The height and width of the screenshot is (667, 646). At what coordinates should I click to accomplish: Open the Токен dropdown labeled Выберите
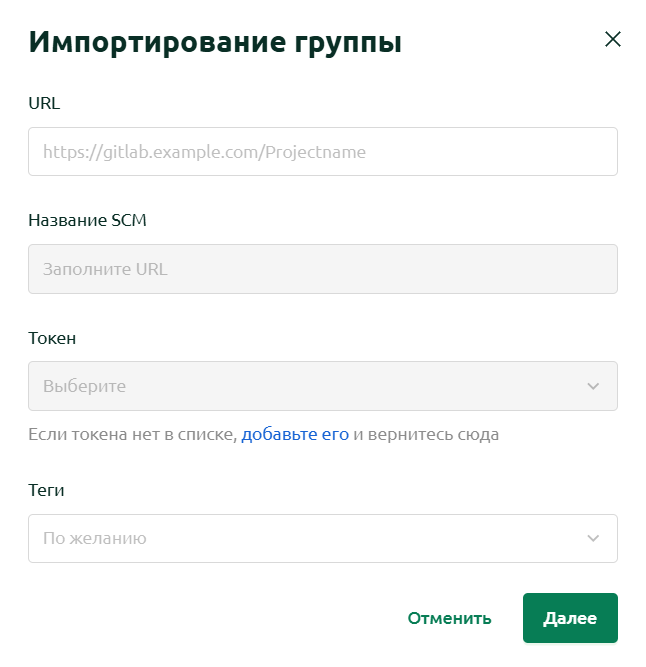click(x=323, y=386)
